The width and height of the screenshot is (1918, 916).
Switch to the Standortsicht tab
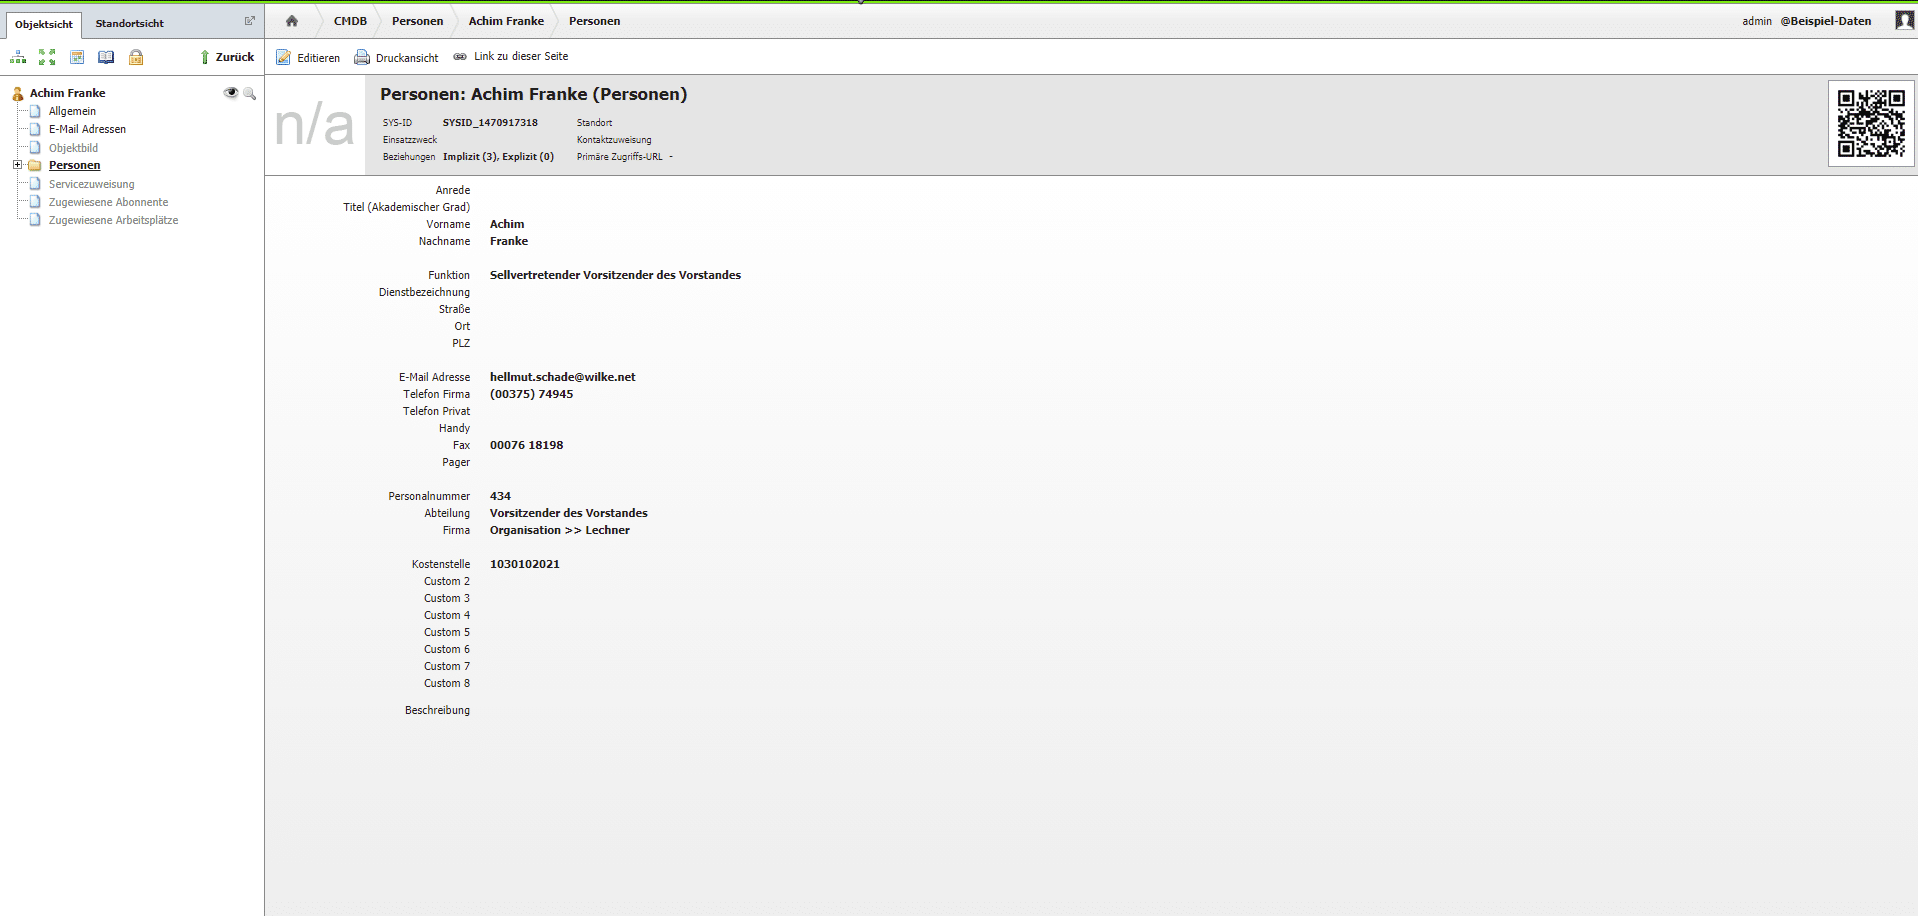[129, 23]
